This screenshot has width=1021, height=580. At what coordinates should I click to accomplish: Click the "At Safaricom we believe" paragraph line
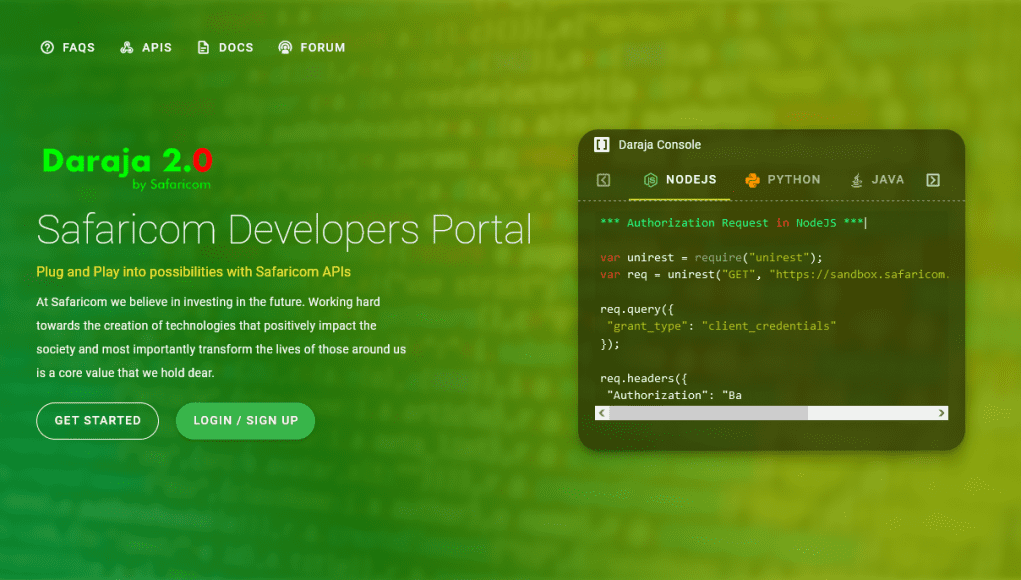click(x=208, y=302)
